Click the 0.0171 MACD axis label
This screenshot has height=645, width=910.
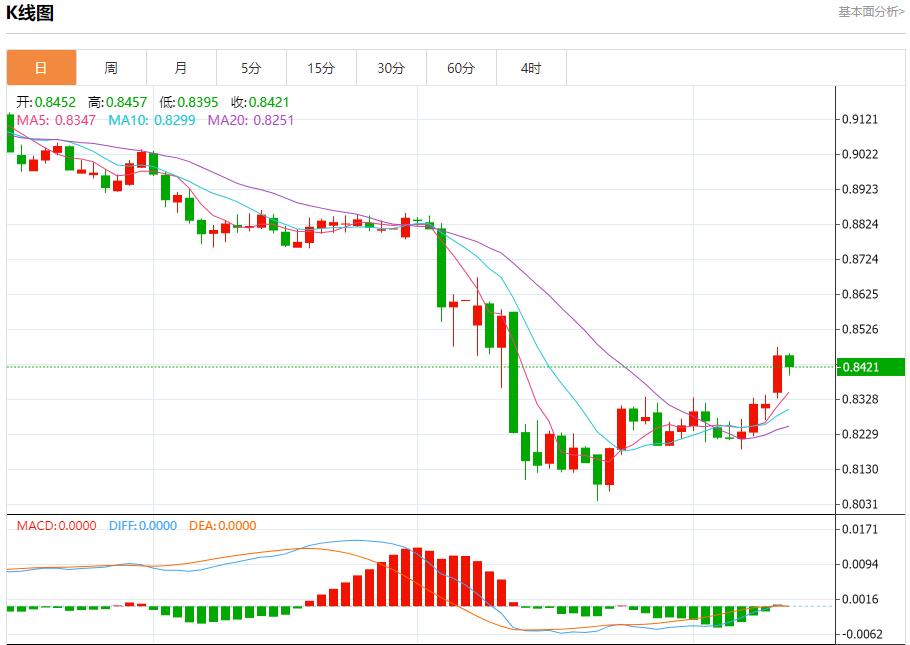point(860,529)
